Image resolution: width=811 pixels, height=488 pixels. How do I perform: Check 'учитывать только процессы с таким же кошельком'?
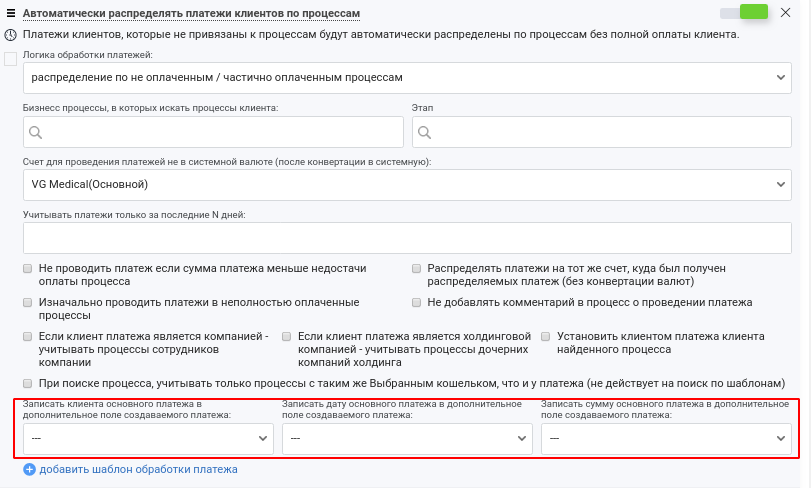click(27, 384)
